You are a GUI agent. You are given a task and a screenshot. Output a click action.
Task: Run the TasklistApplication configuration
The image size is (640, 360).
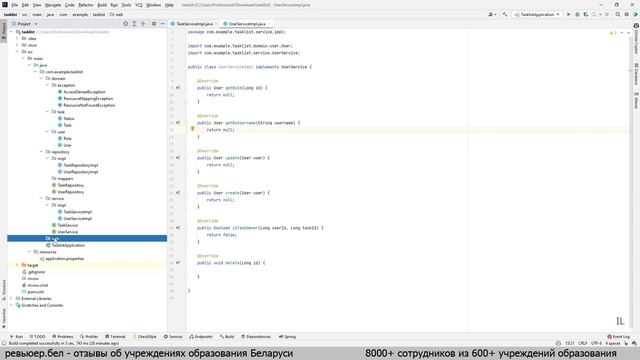click(x=568, y=14)
